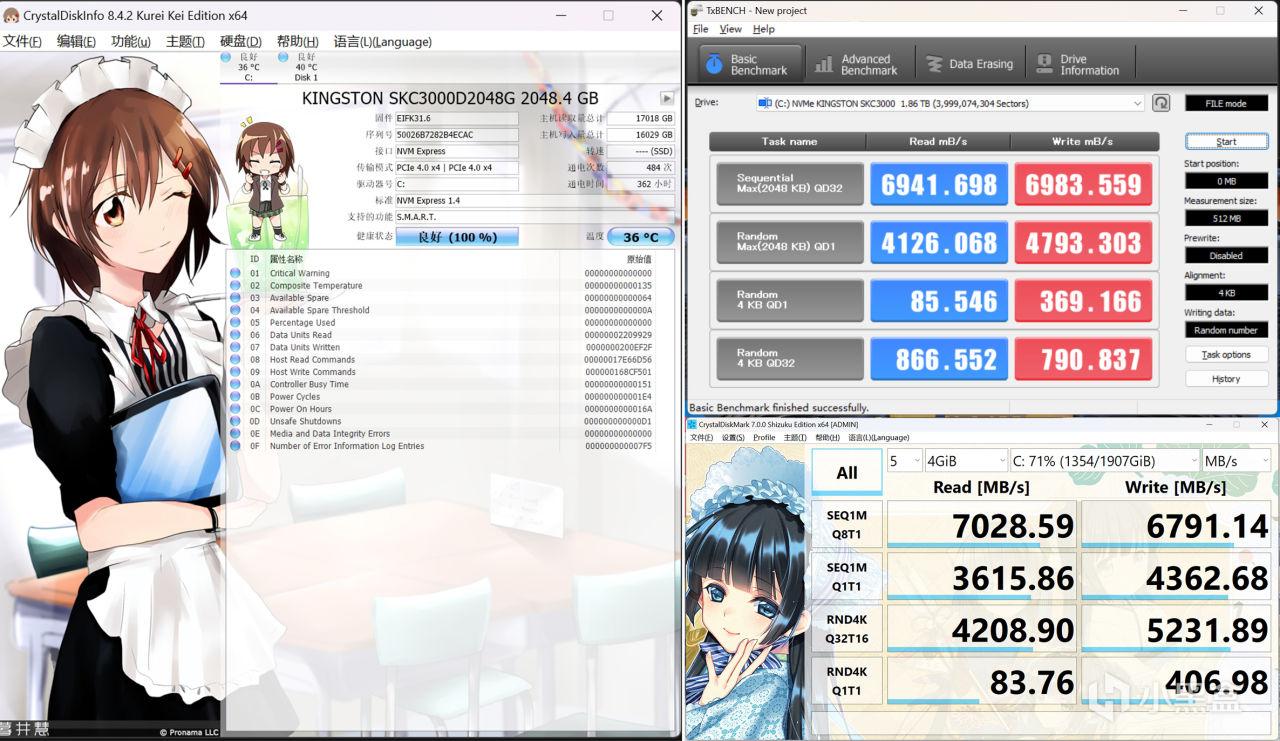This screenshot has height=741, width=1280.
Task: Run the SEQ1M Q1T1 test
Action: click(x=847, y=575)
